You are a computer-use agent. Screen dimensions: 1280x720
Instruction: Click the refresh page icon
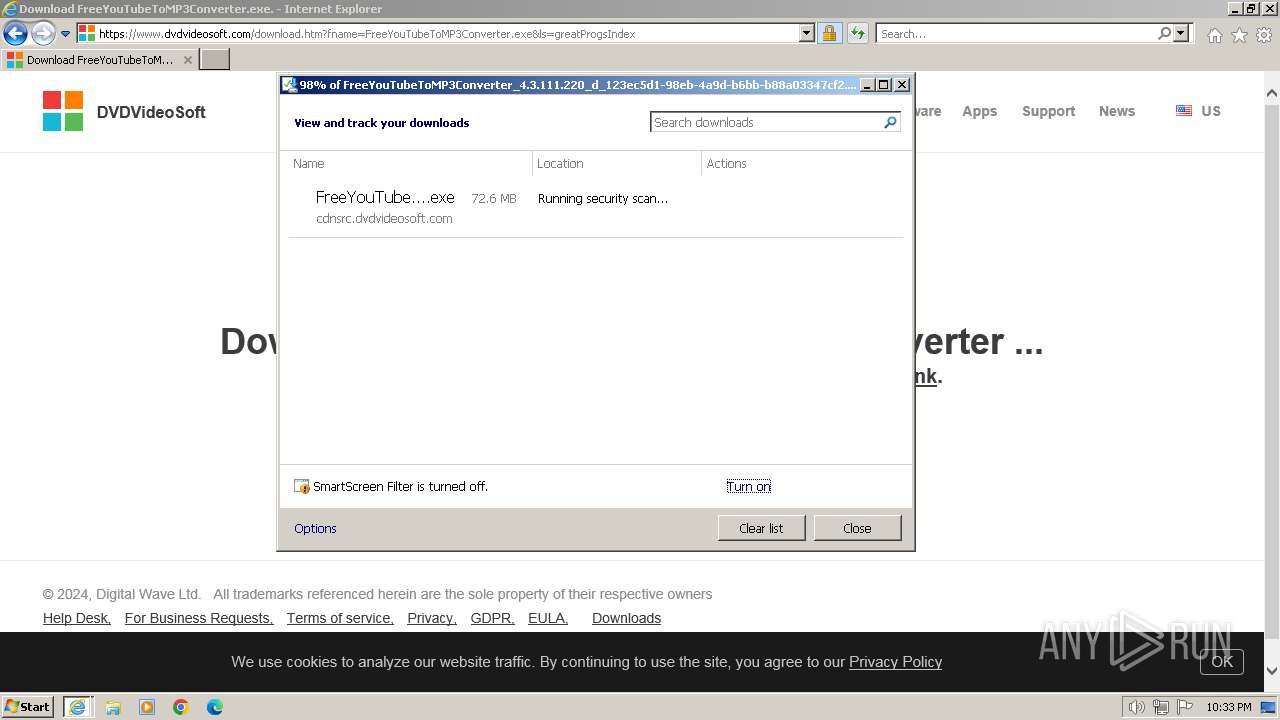[x=858, y=33]
